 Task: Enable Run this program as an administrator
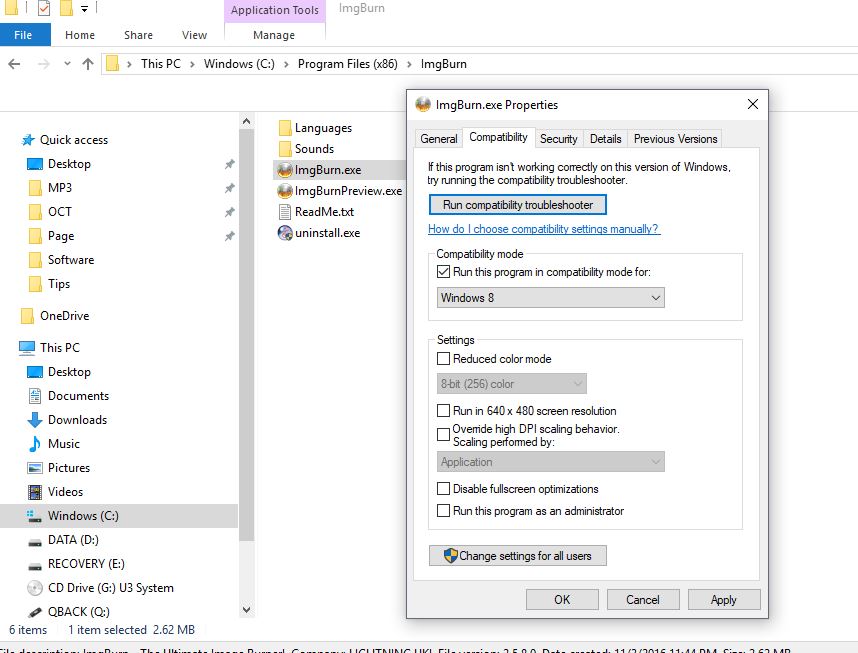pos(443,511)
